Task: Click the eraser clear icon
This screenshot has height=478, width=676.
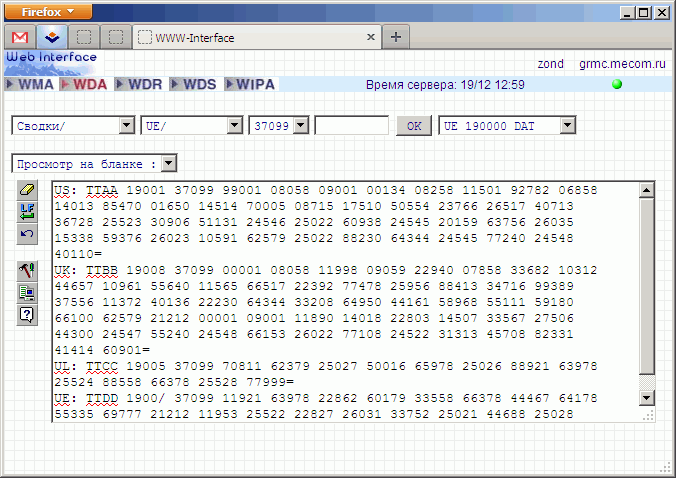Action: [27, 190]
